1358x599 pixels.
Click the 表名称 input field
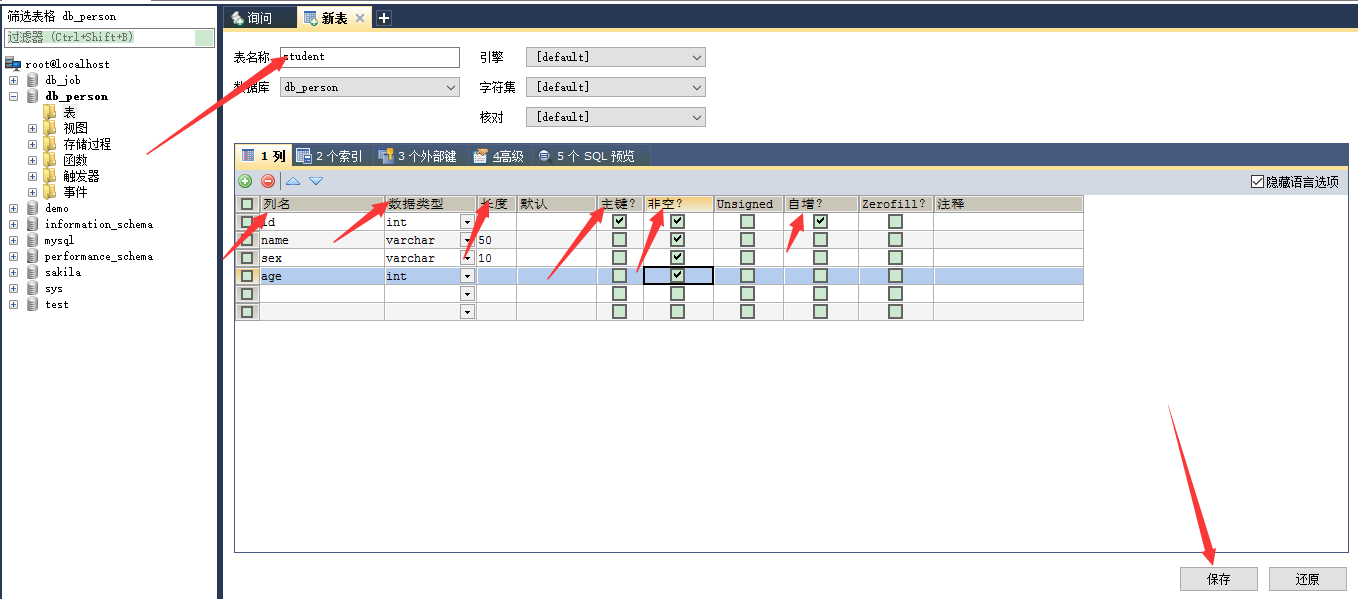point(370,57)
